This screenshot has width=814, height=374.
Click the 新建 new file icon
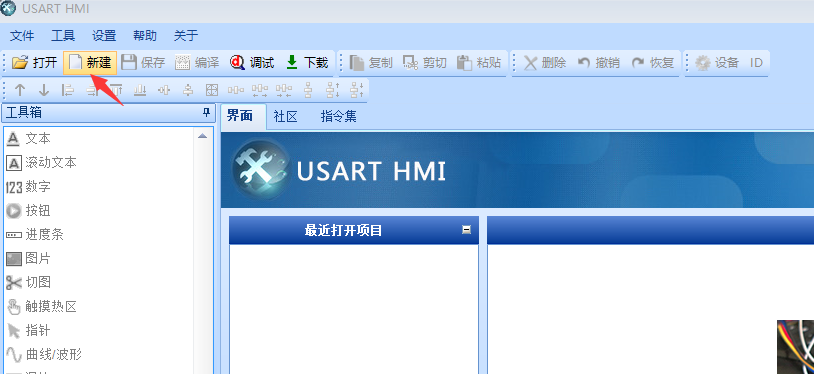click(76, 63)
